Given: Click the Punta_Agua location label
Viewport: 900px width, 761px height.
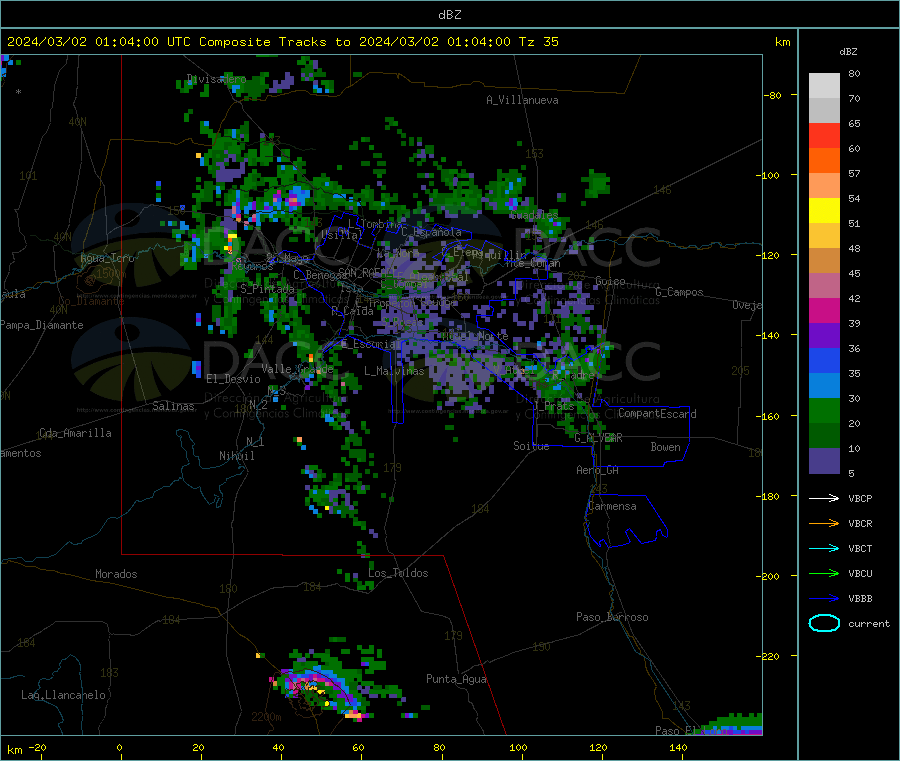Looking at the screenshot, I should [456, 679].
